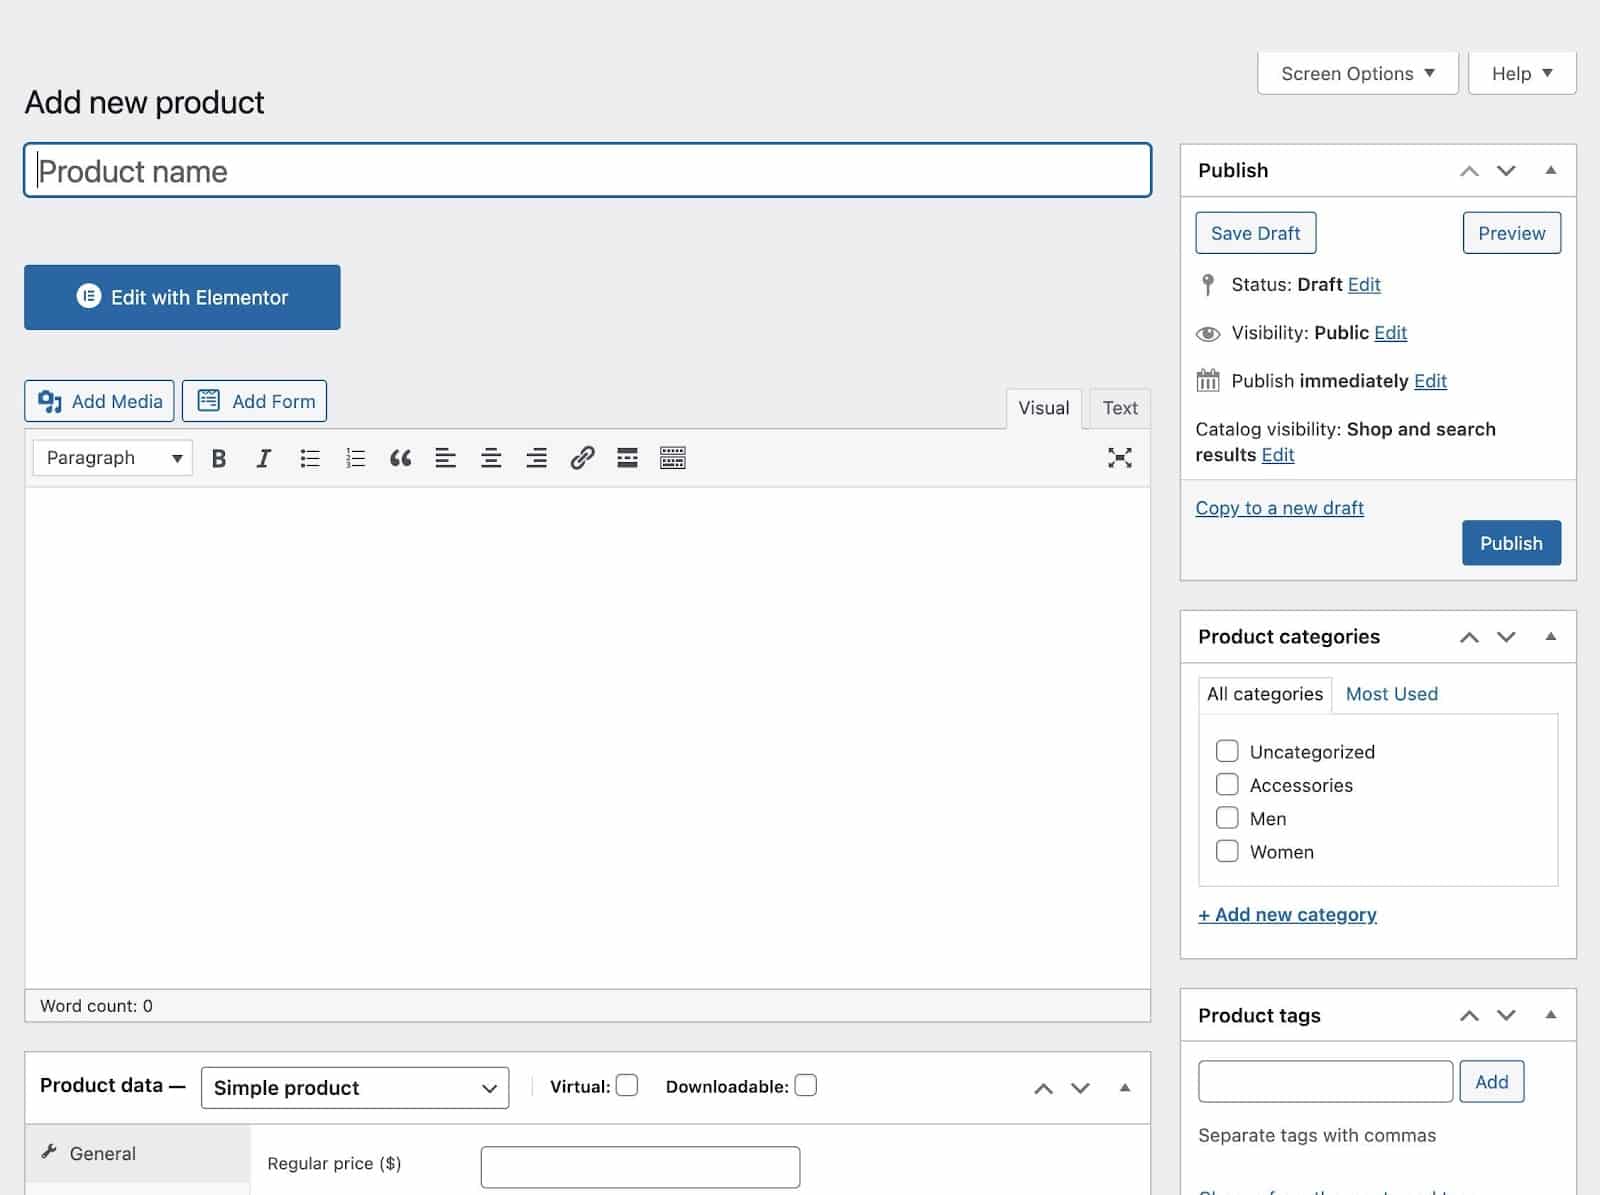The width and height of the screenshot is (1600, 1195).
Task: Enable the Virtual product checkbox
Action: point(627,1086)
